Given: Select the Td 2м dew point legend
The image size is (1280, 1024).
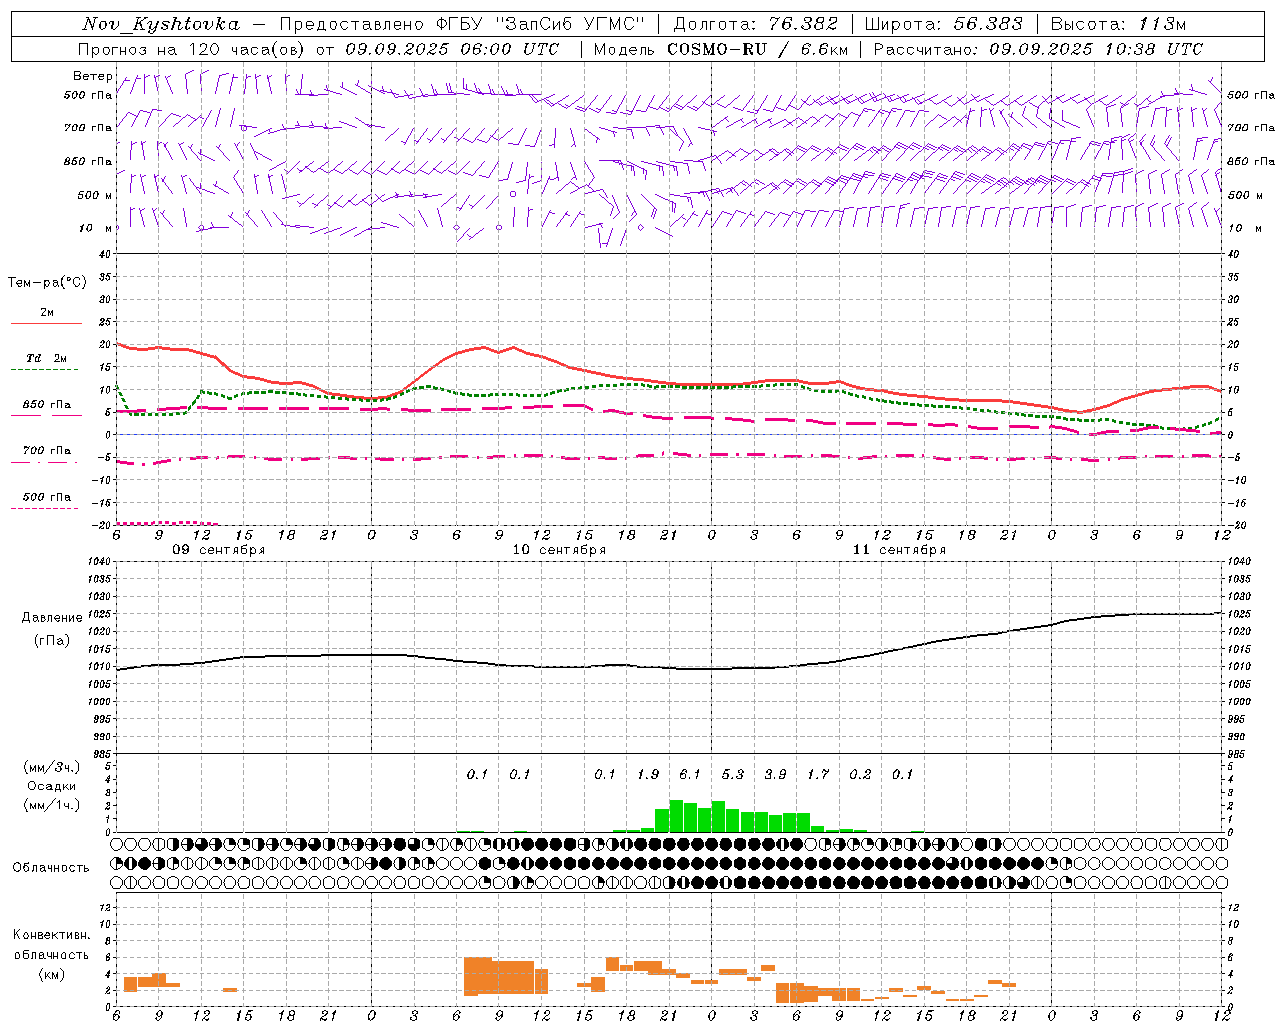Looking at the screenshot, I should [46, 358].
